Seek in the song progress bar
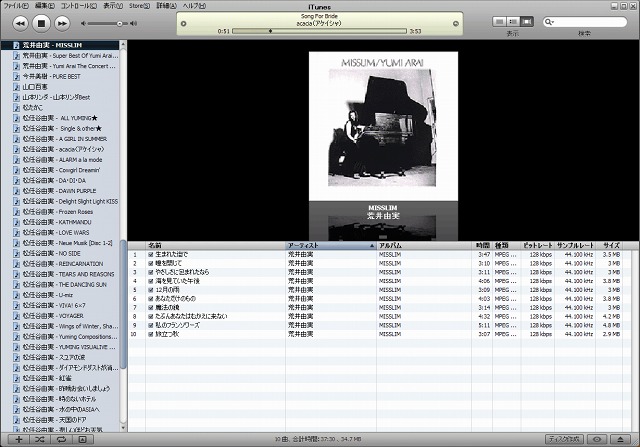This screenshot has width=640, height=447. pos(319,31)
